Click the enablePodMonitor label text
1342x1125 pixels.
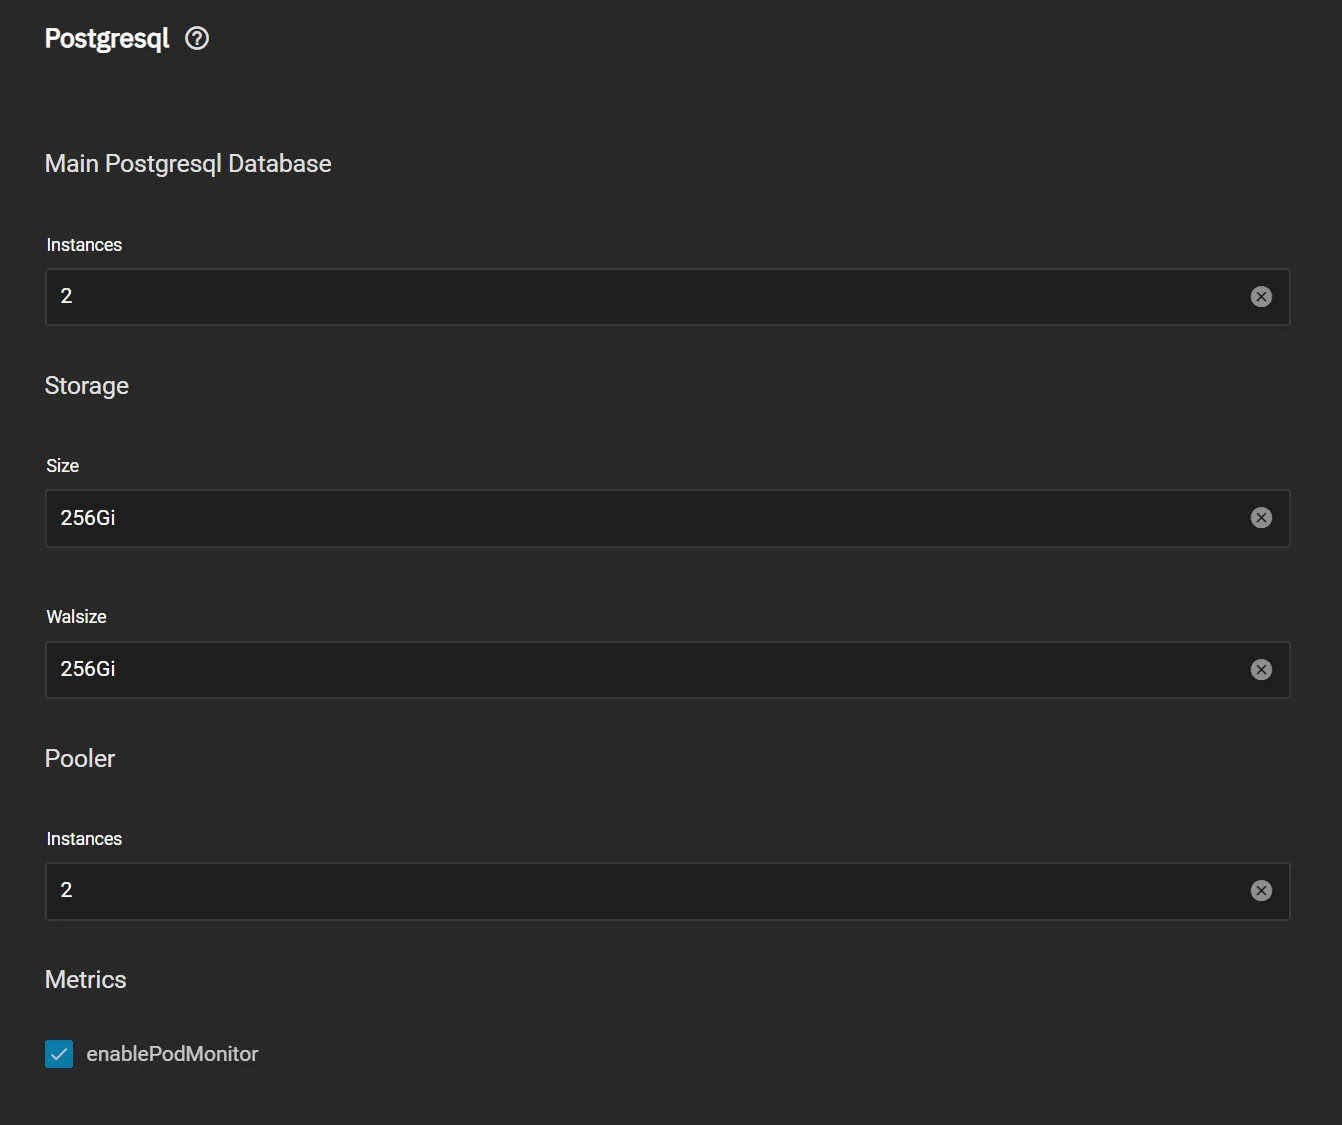(172, 1053)
